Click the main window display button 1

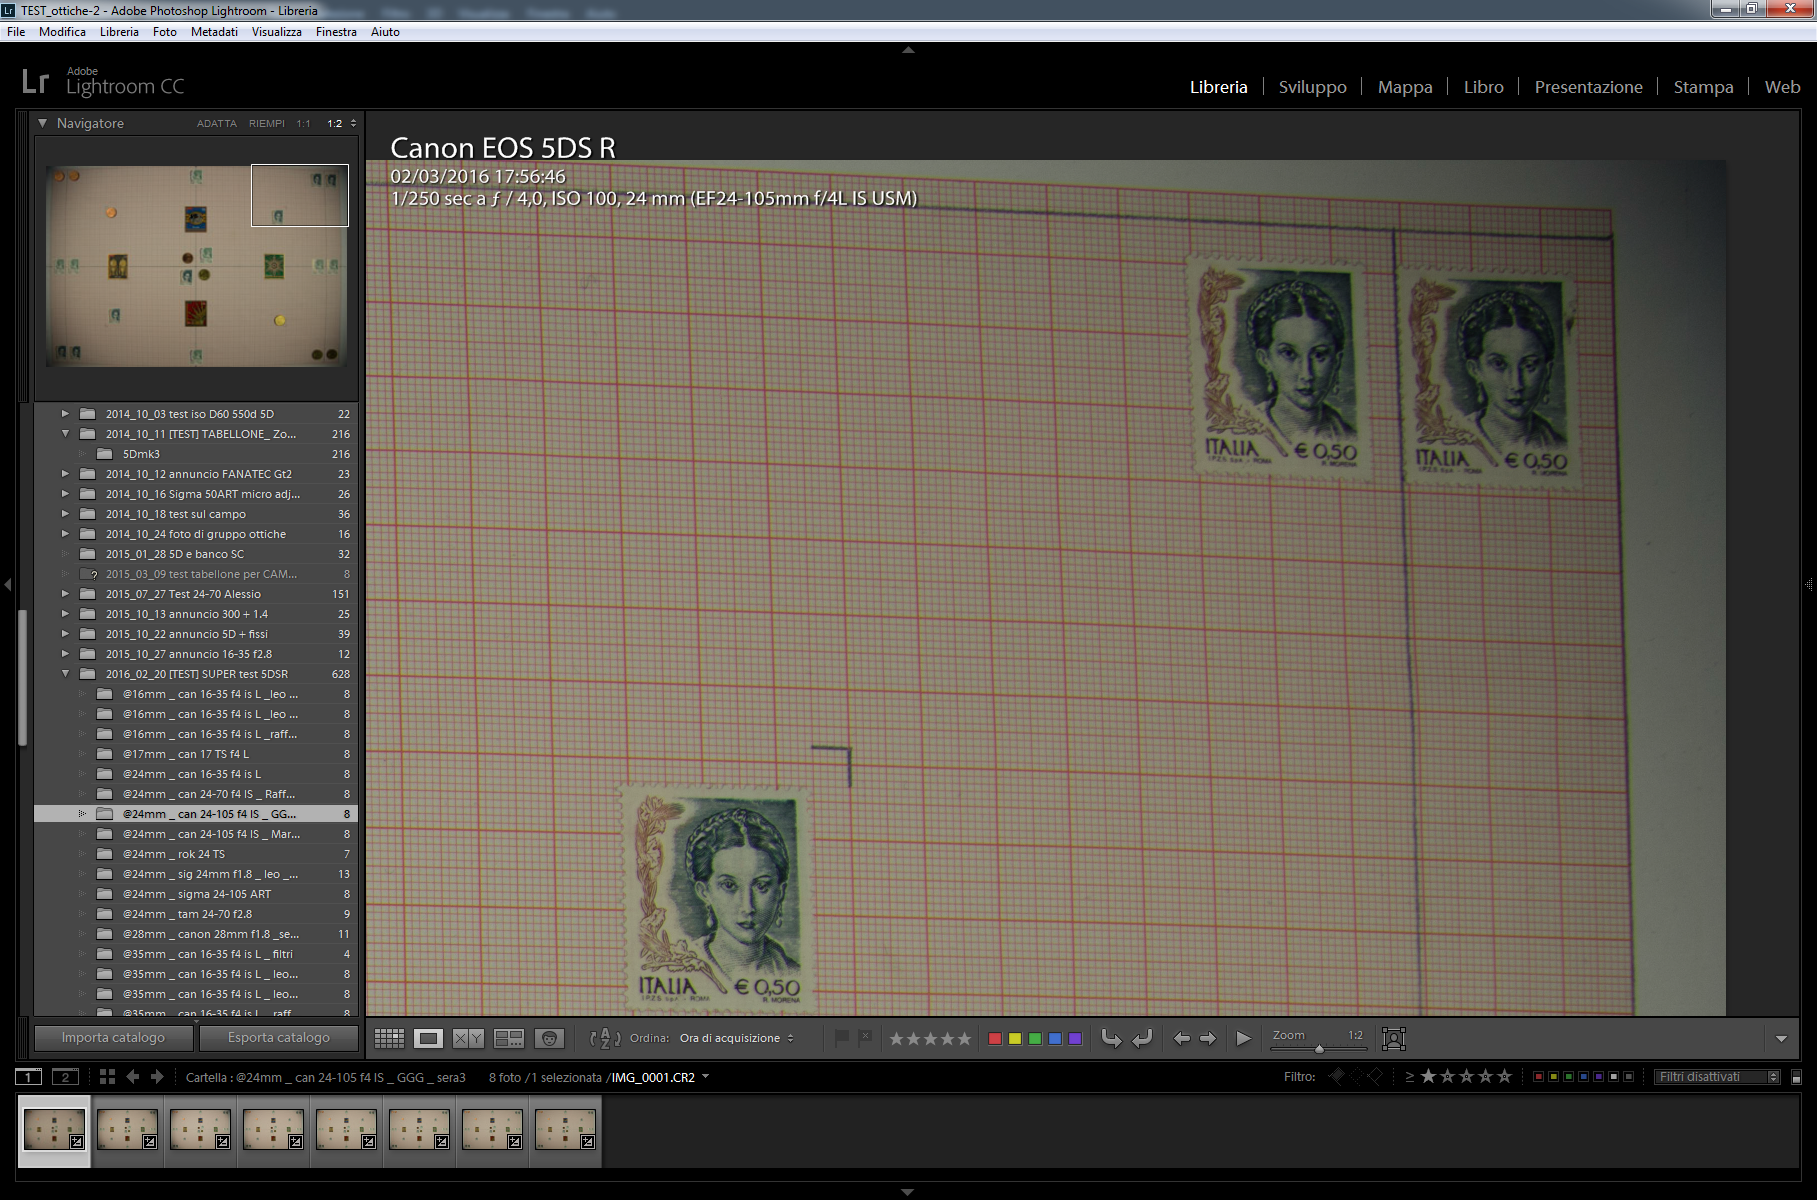pos(29,1077)
